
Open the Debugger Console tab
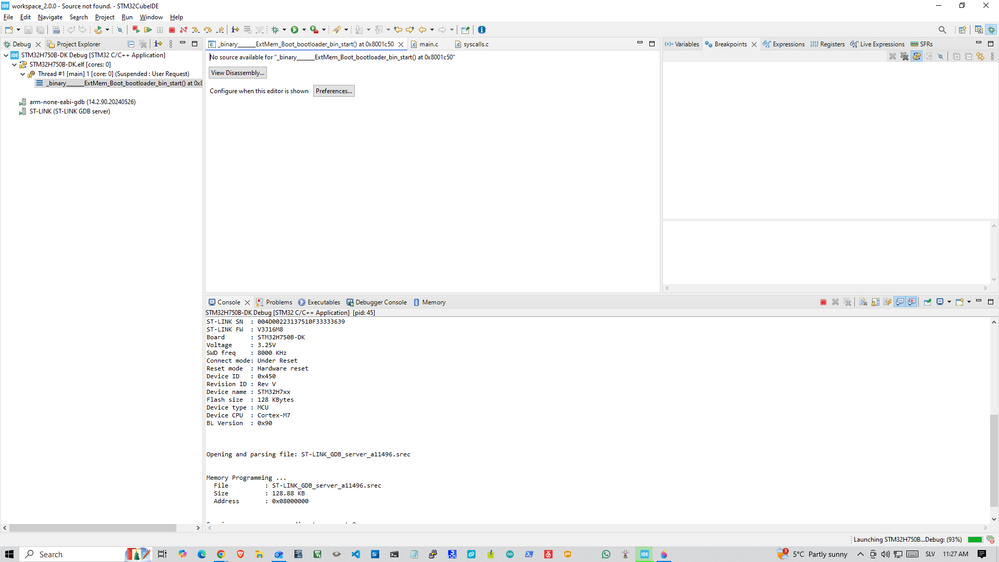click(x=377, y=302)
